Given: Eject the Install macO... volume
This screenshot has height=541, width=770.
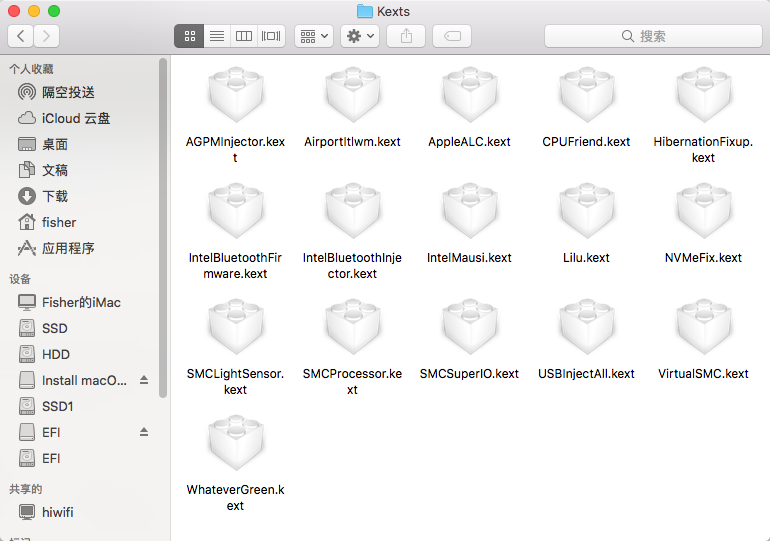Looking at the screenshot, I should [144, 380].
